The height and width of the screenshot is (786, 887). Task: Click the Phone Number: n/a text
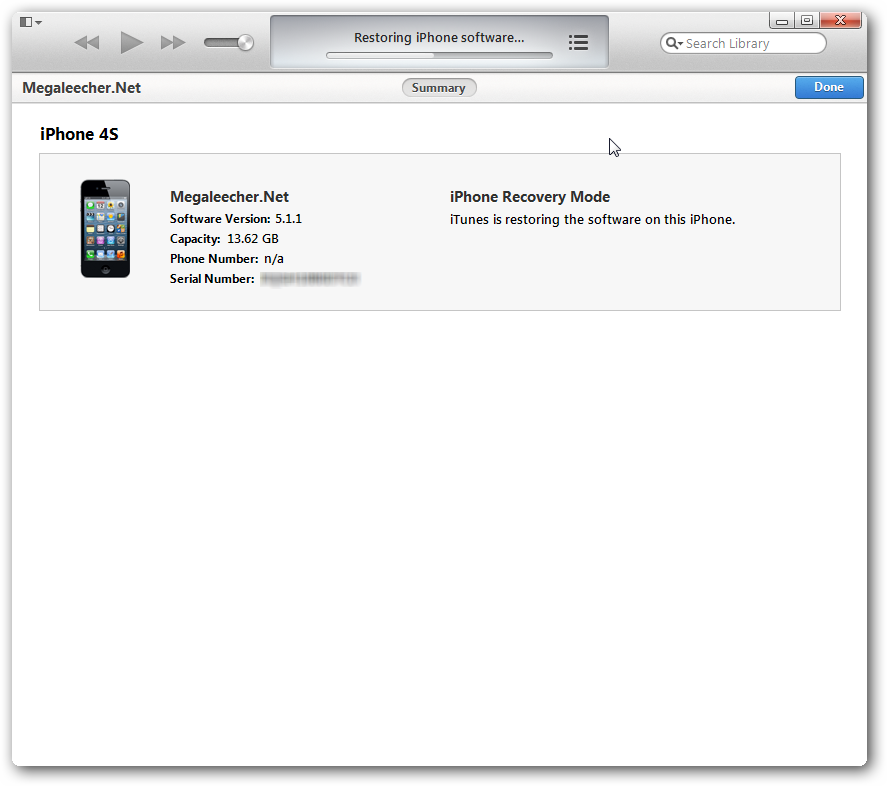227,259
